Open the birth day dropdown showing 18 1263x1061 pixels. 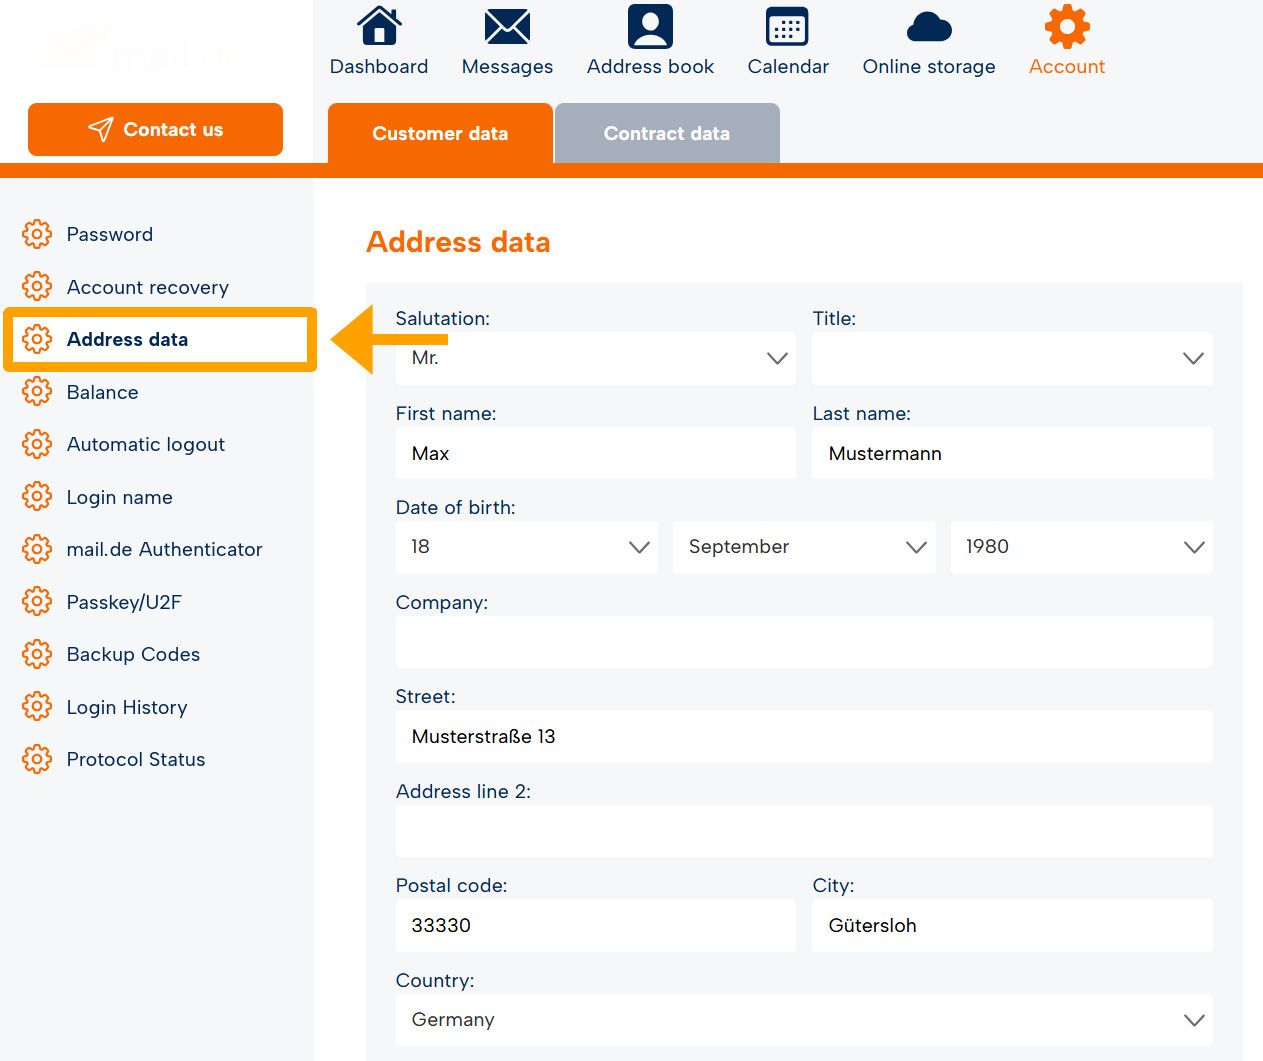pyautogui.click(x=527, y=547)
